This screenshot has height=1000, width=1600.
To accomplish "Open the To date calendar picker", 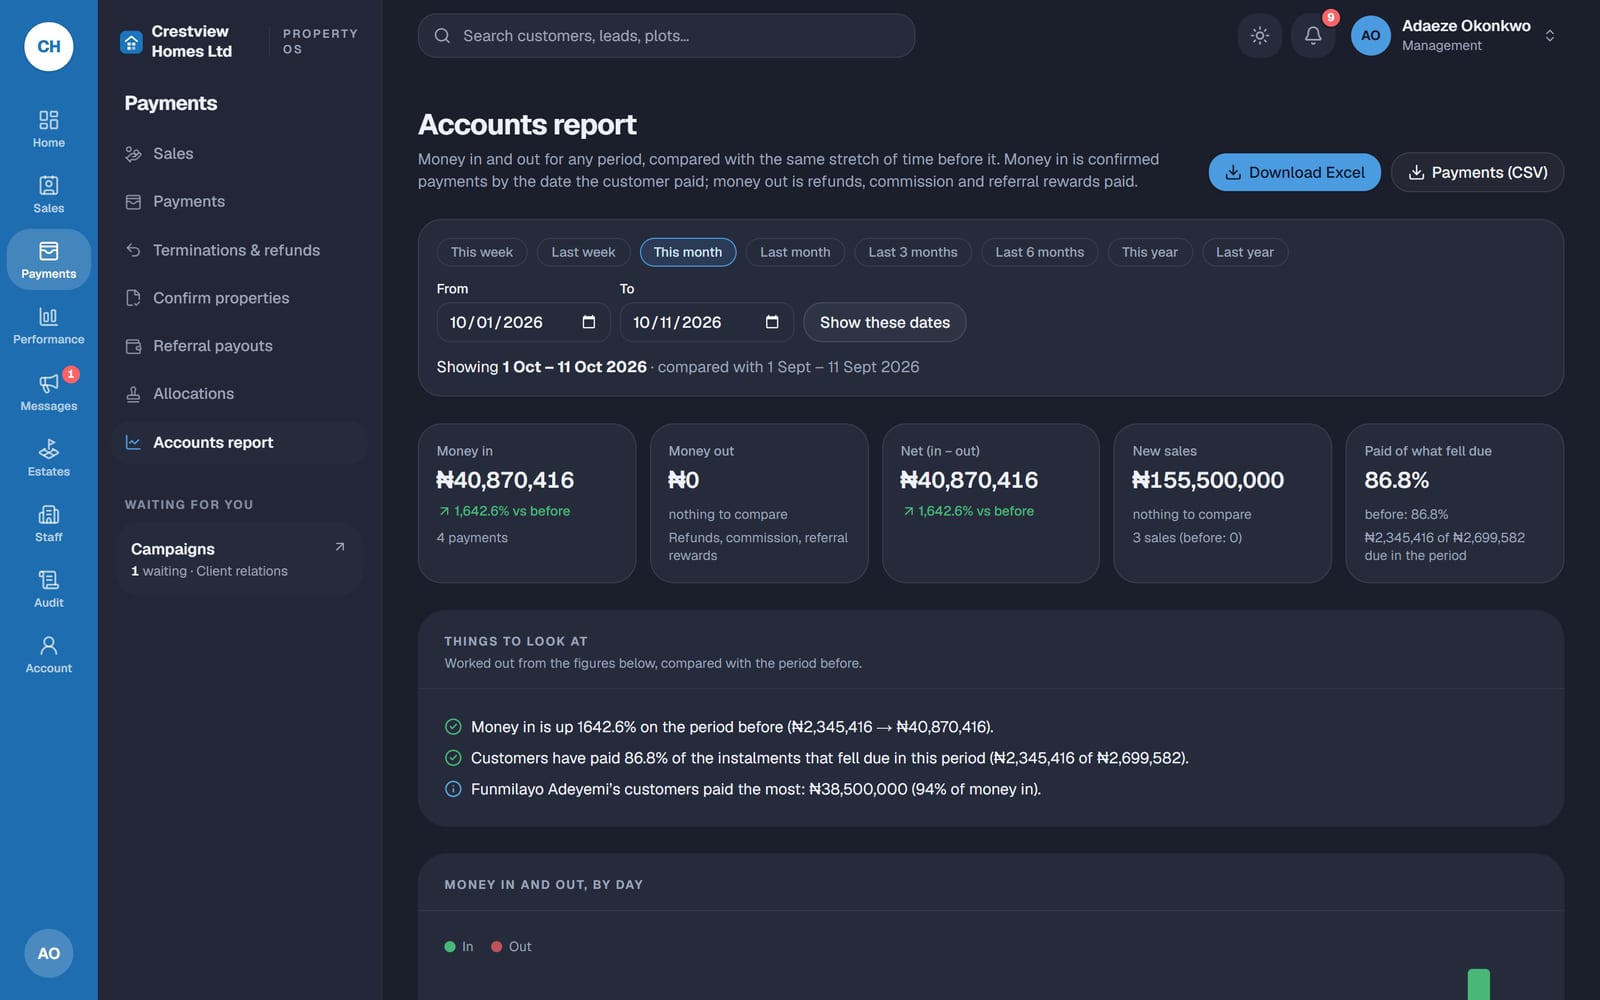I will tap(772, 322).
